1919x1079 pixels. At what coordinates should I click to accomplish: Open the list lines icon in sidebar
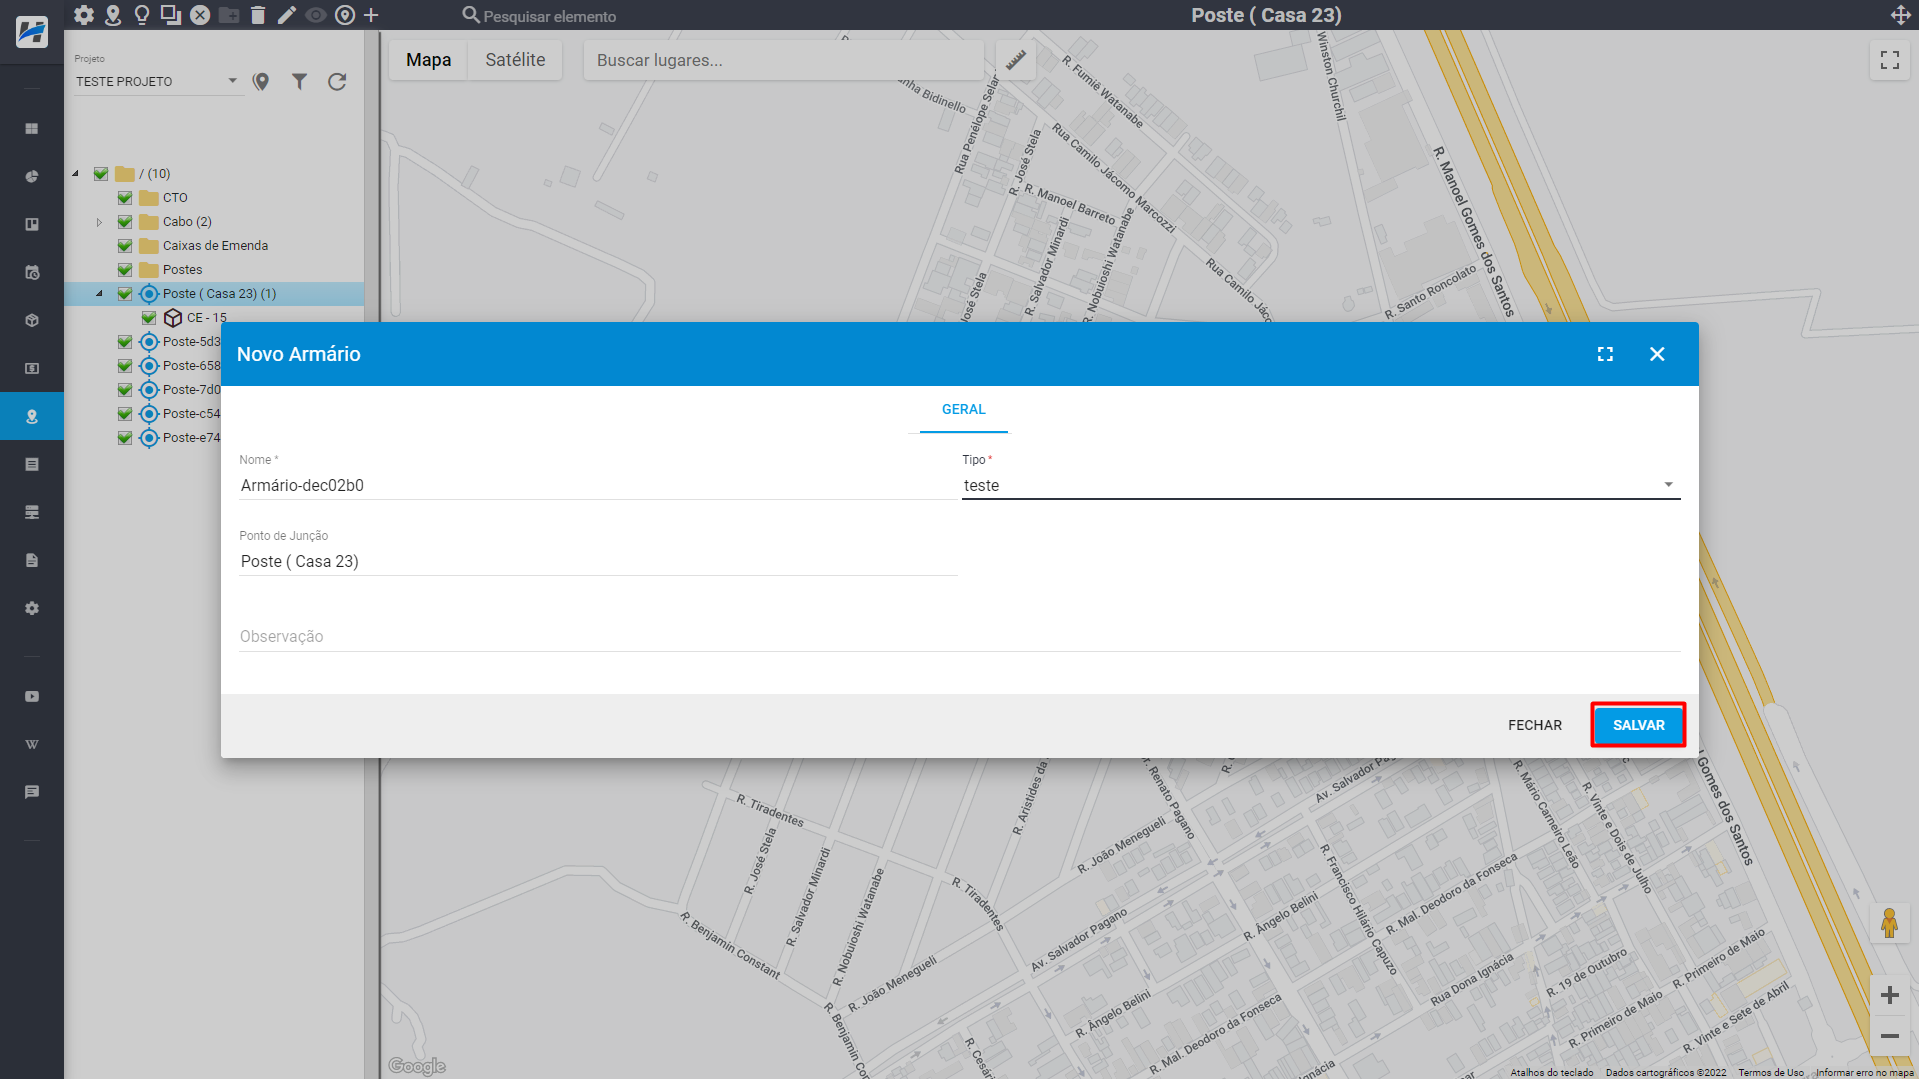pos(32,465)
